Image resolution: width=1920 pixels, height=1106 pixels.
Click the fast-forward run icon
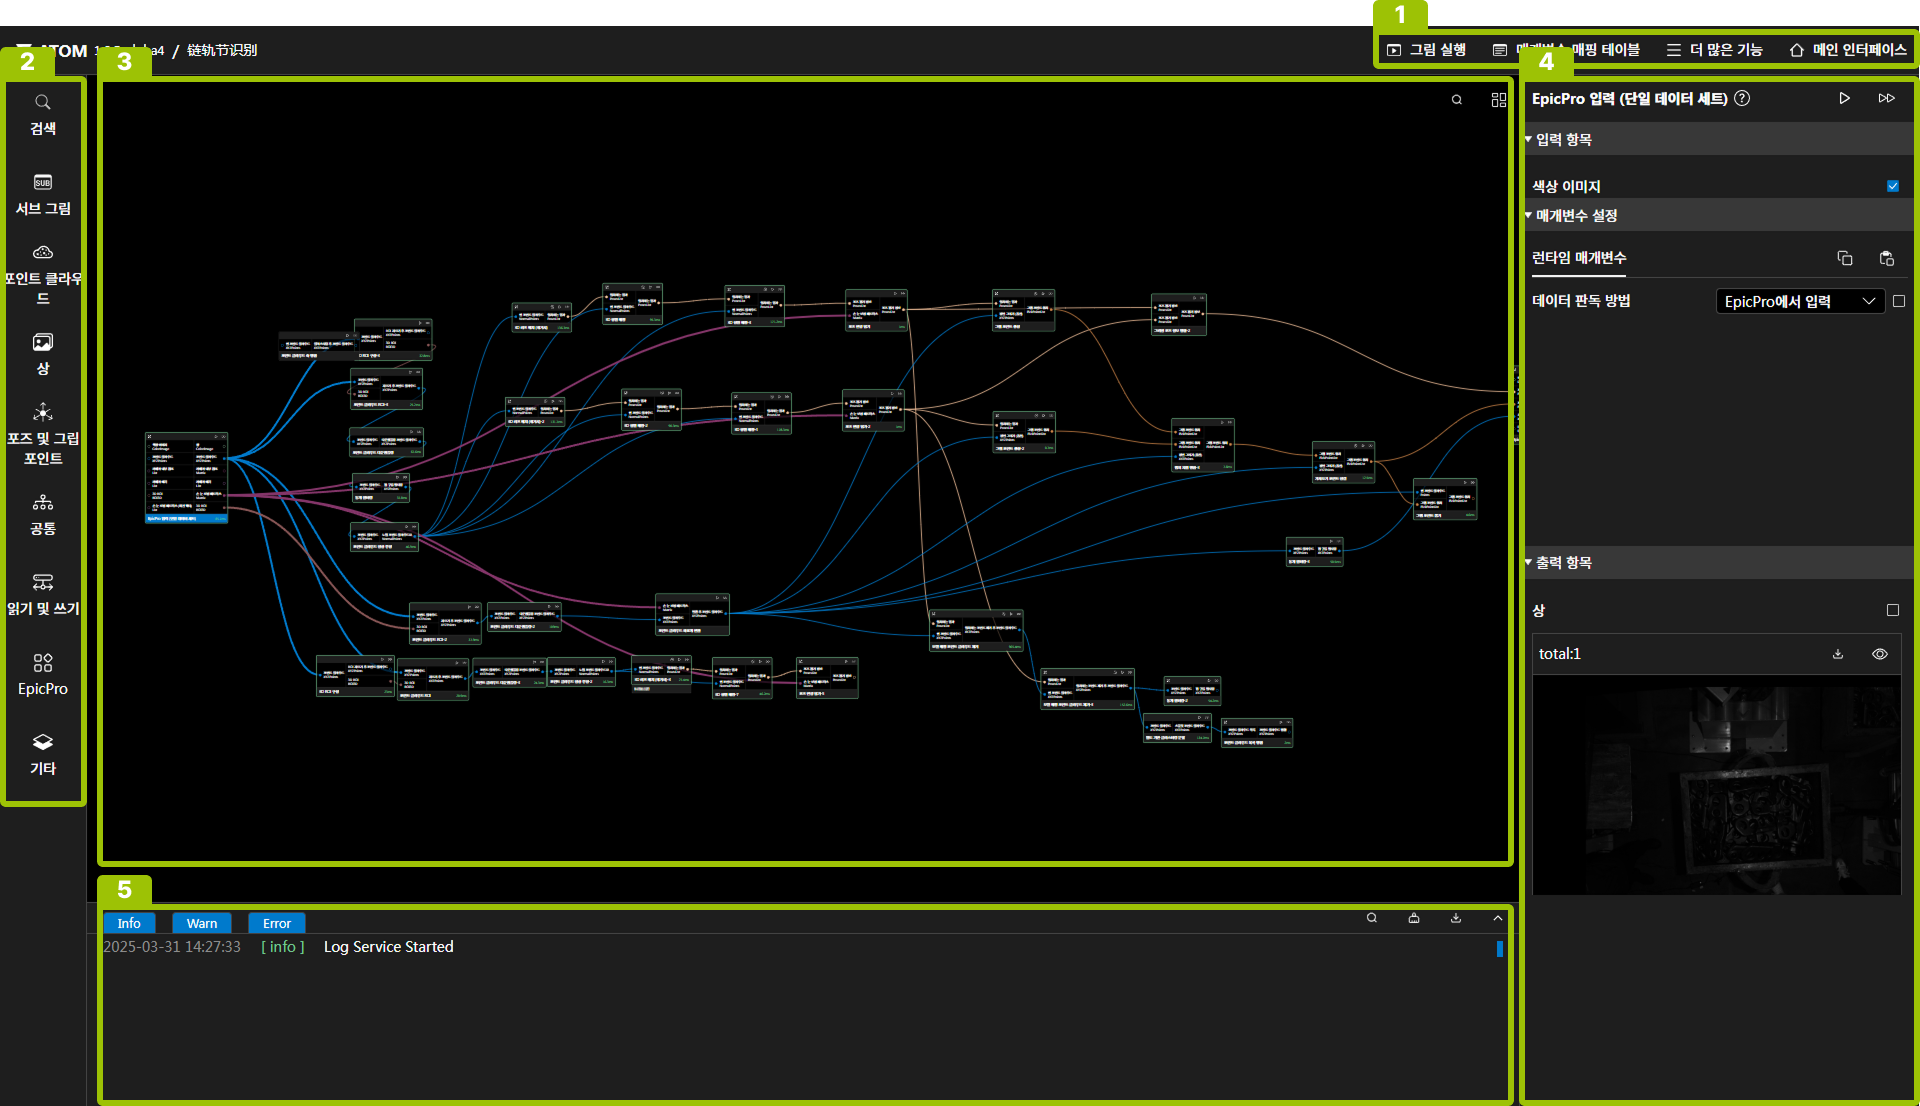[1886, 98]
